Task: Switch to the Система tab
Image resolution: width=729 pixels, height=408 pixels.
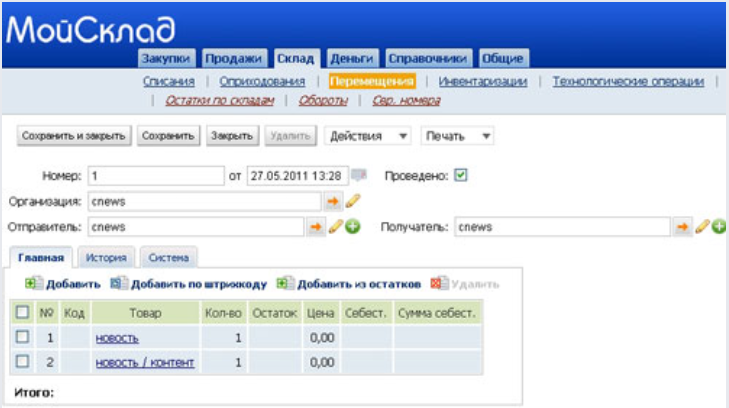Action: point(169,257)
